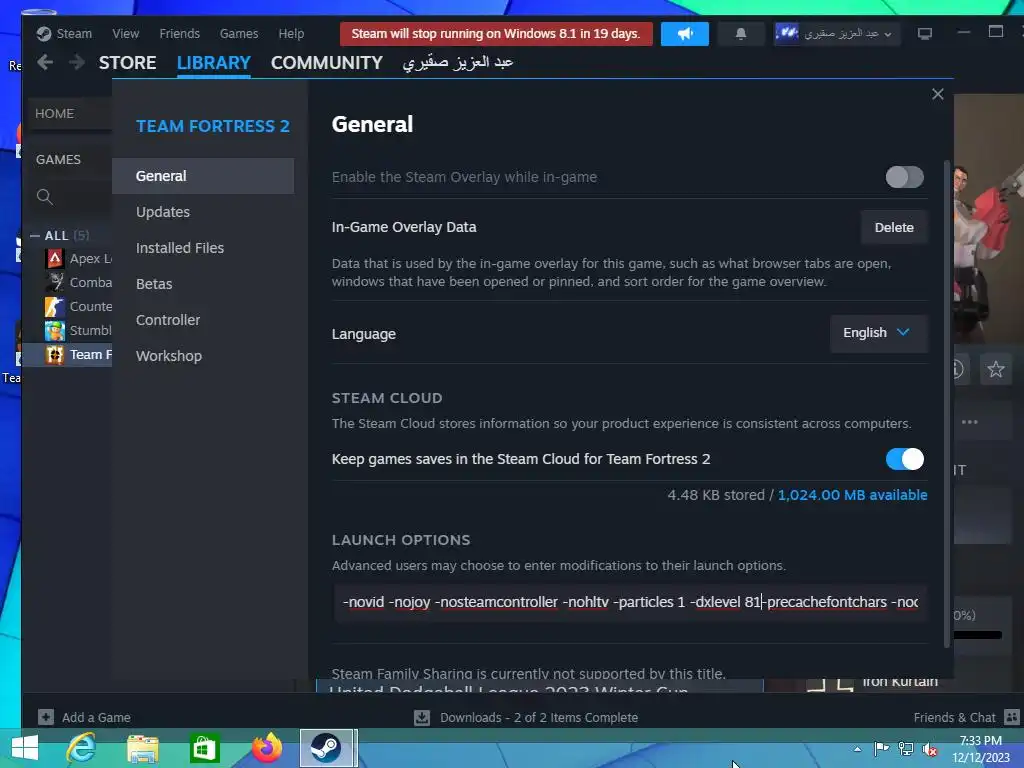
Task: Show hidden tray icons arrow
Action: coord(857,749)
